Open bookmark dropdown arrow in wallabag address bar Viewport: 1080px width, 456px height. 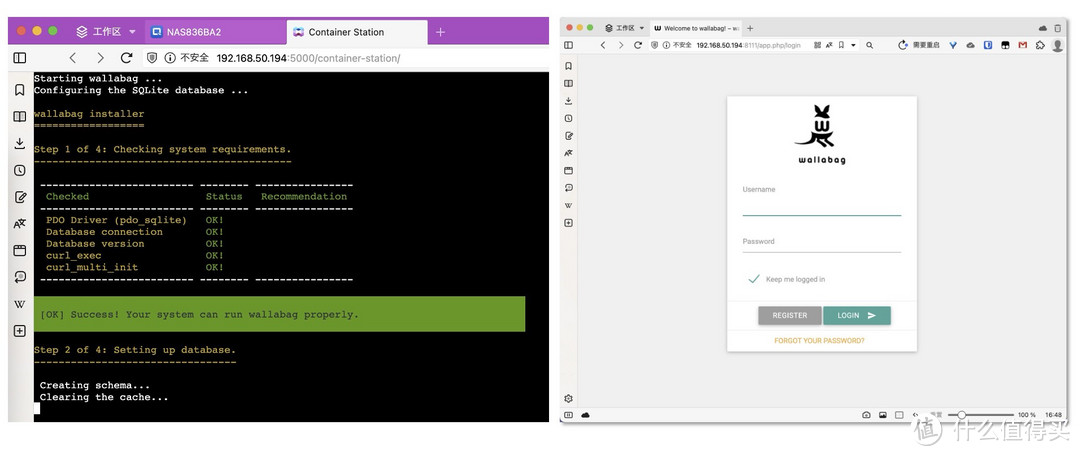click(x=853, y=45)
